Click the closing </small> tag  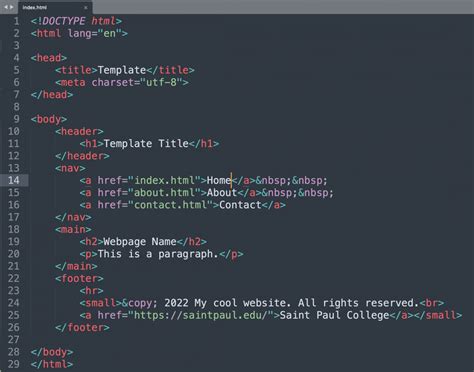tap(438, 316)
